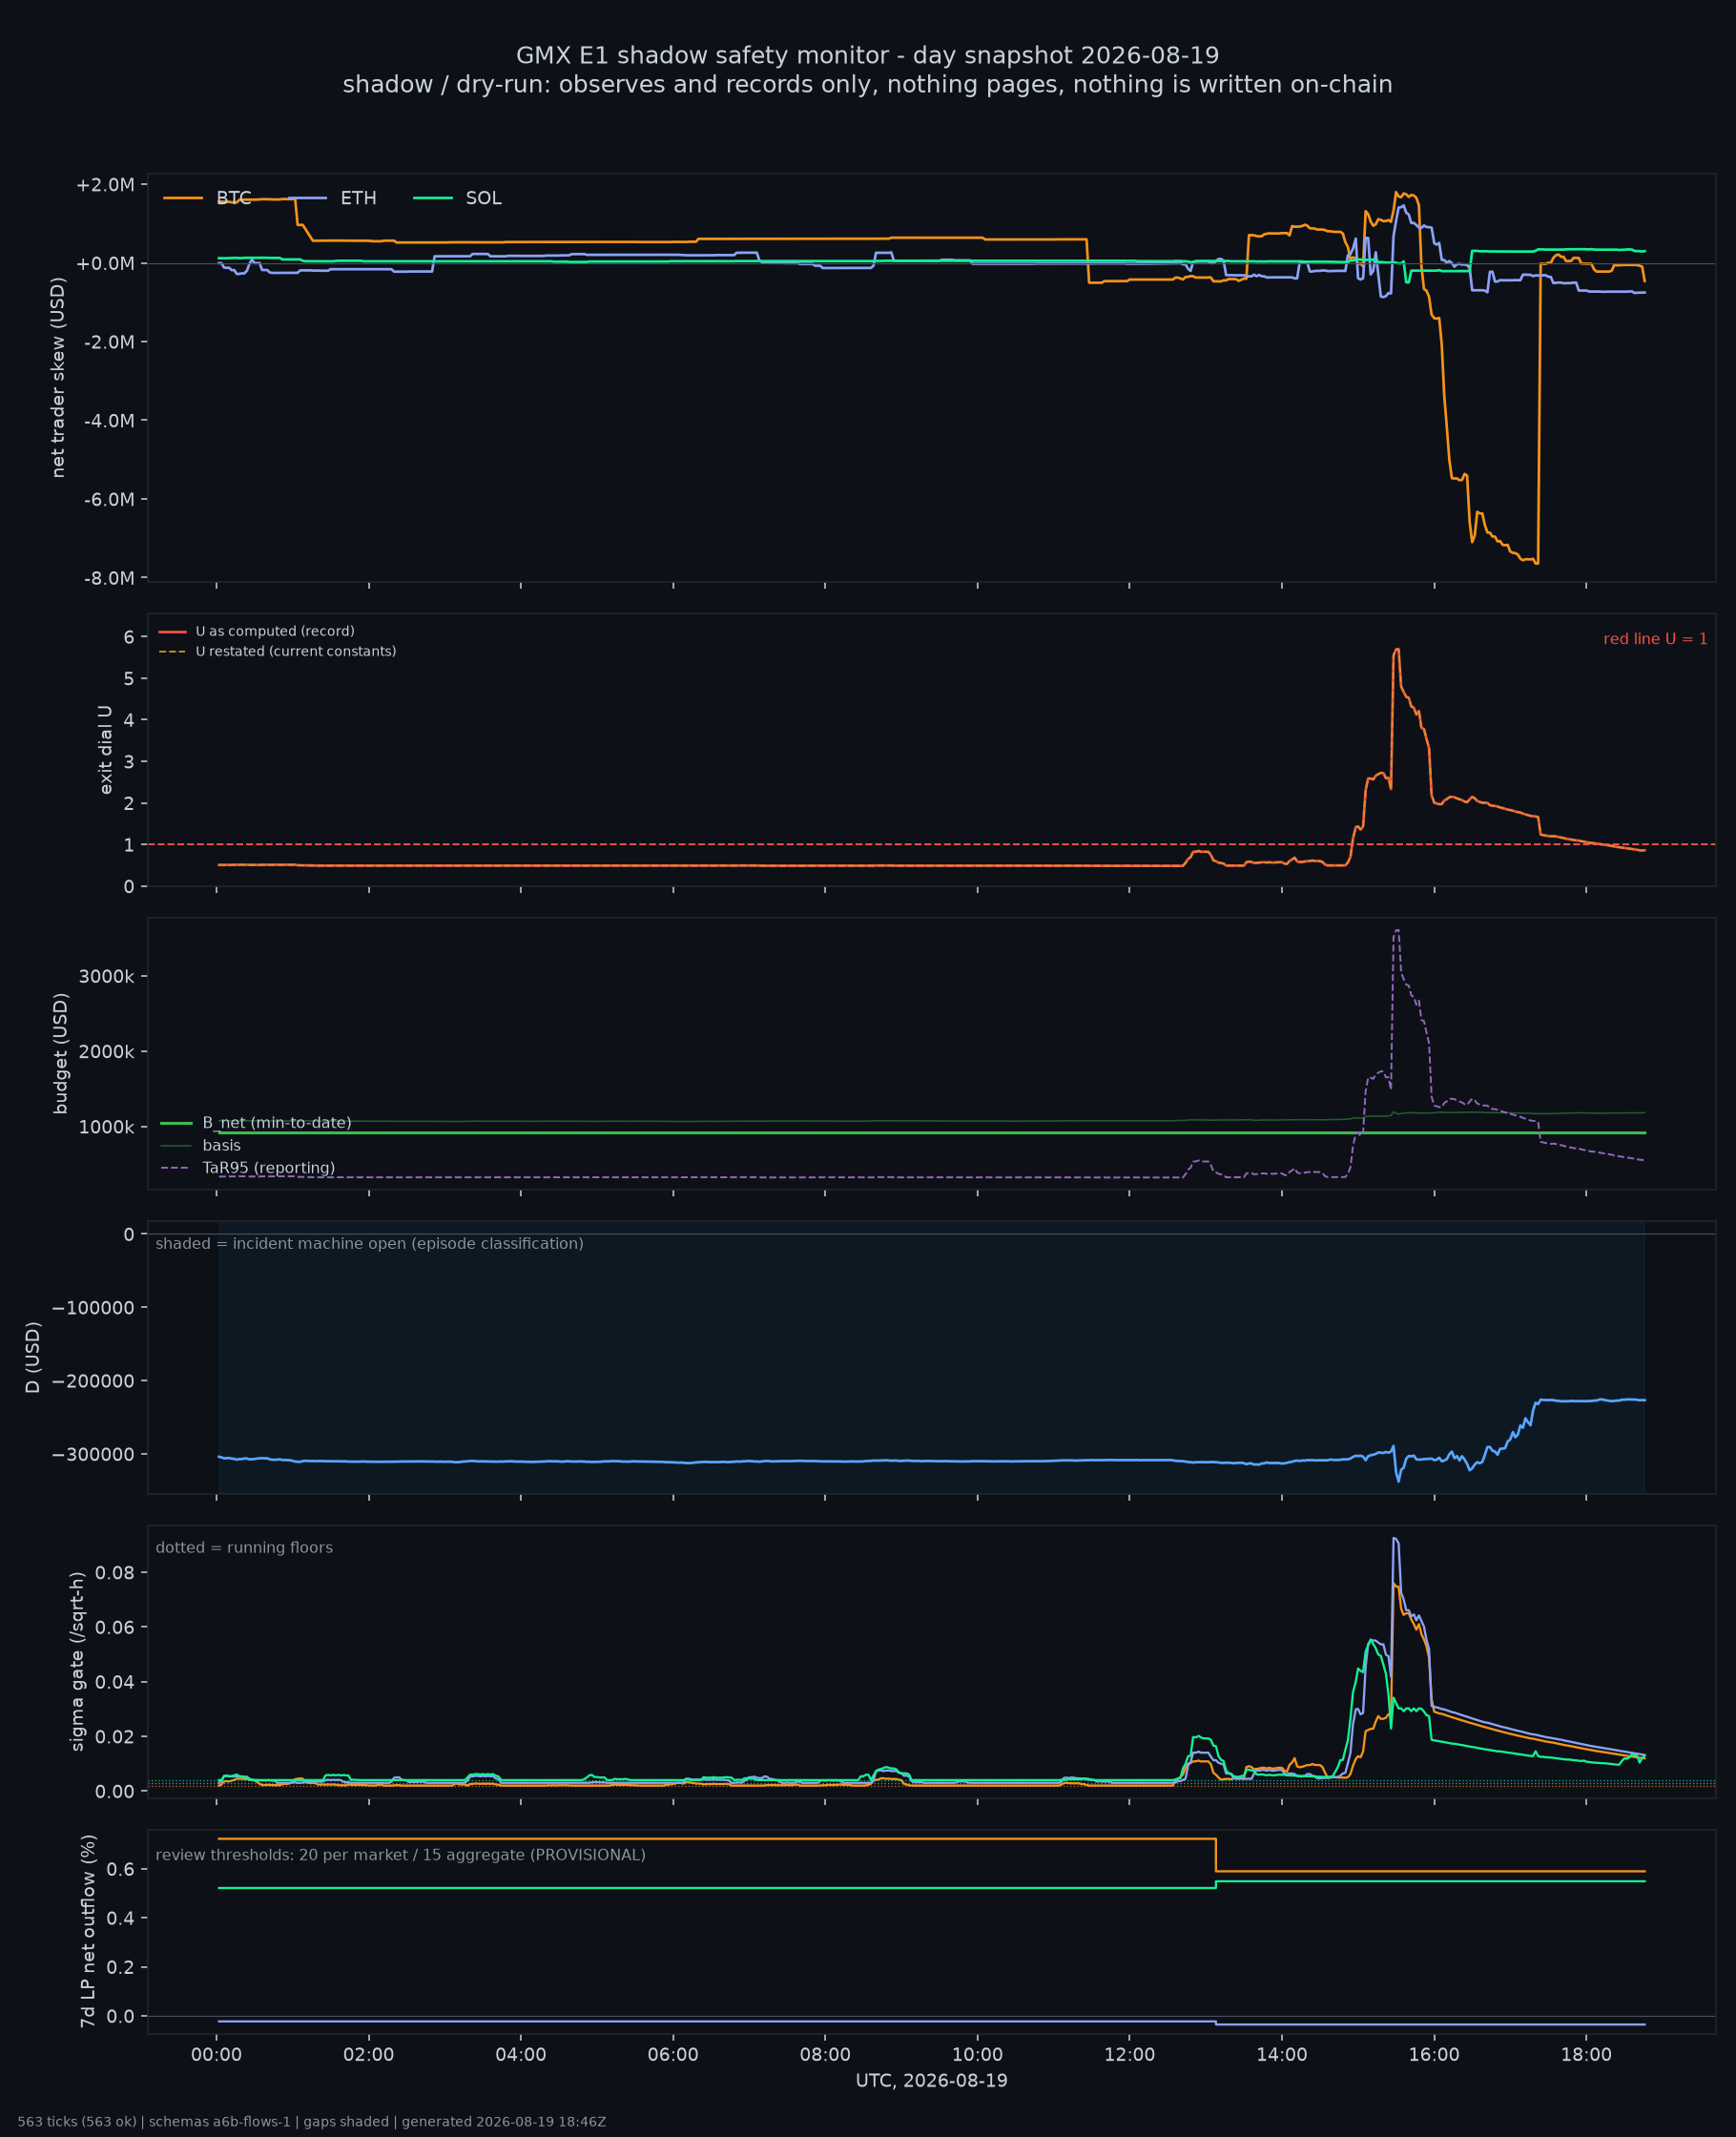1736x2137 pixels.
Task: Select legend entry 'B_net (min-to-date)'
Action: (277, 1123)
